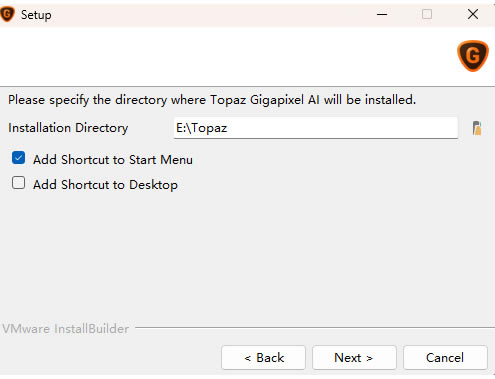Uncheck Add Shortcut to Start Menu checkbox
This screenshot has width=495, height=379.
(19, 158)
